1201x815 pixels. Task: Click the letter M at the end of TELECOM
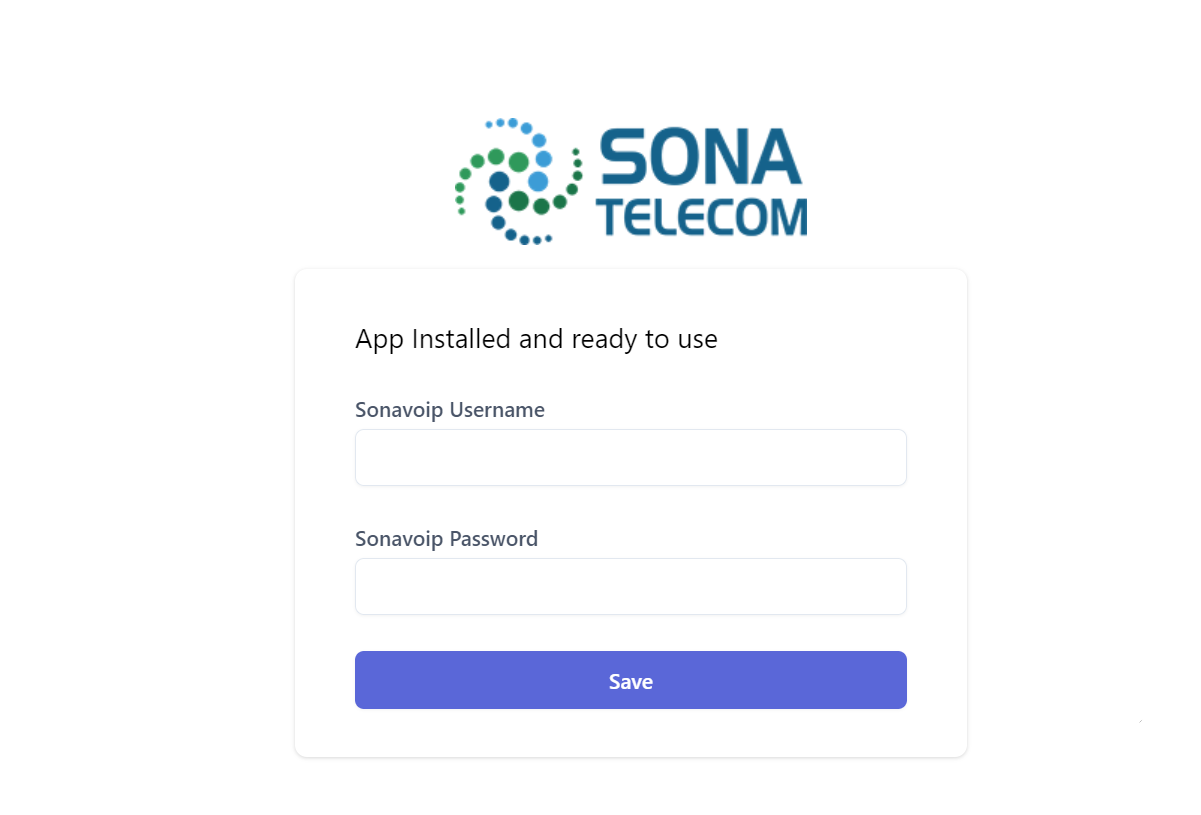pos(790,217)
